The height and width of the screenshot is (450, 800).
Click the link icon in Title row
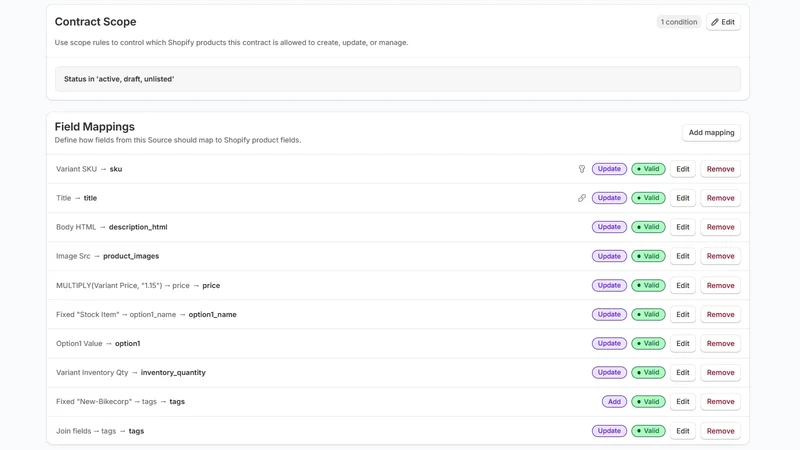[x=582, y=198]
